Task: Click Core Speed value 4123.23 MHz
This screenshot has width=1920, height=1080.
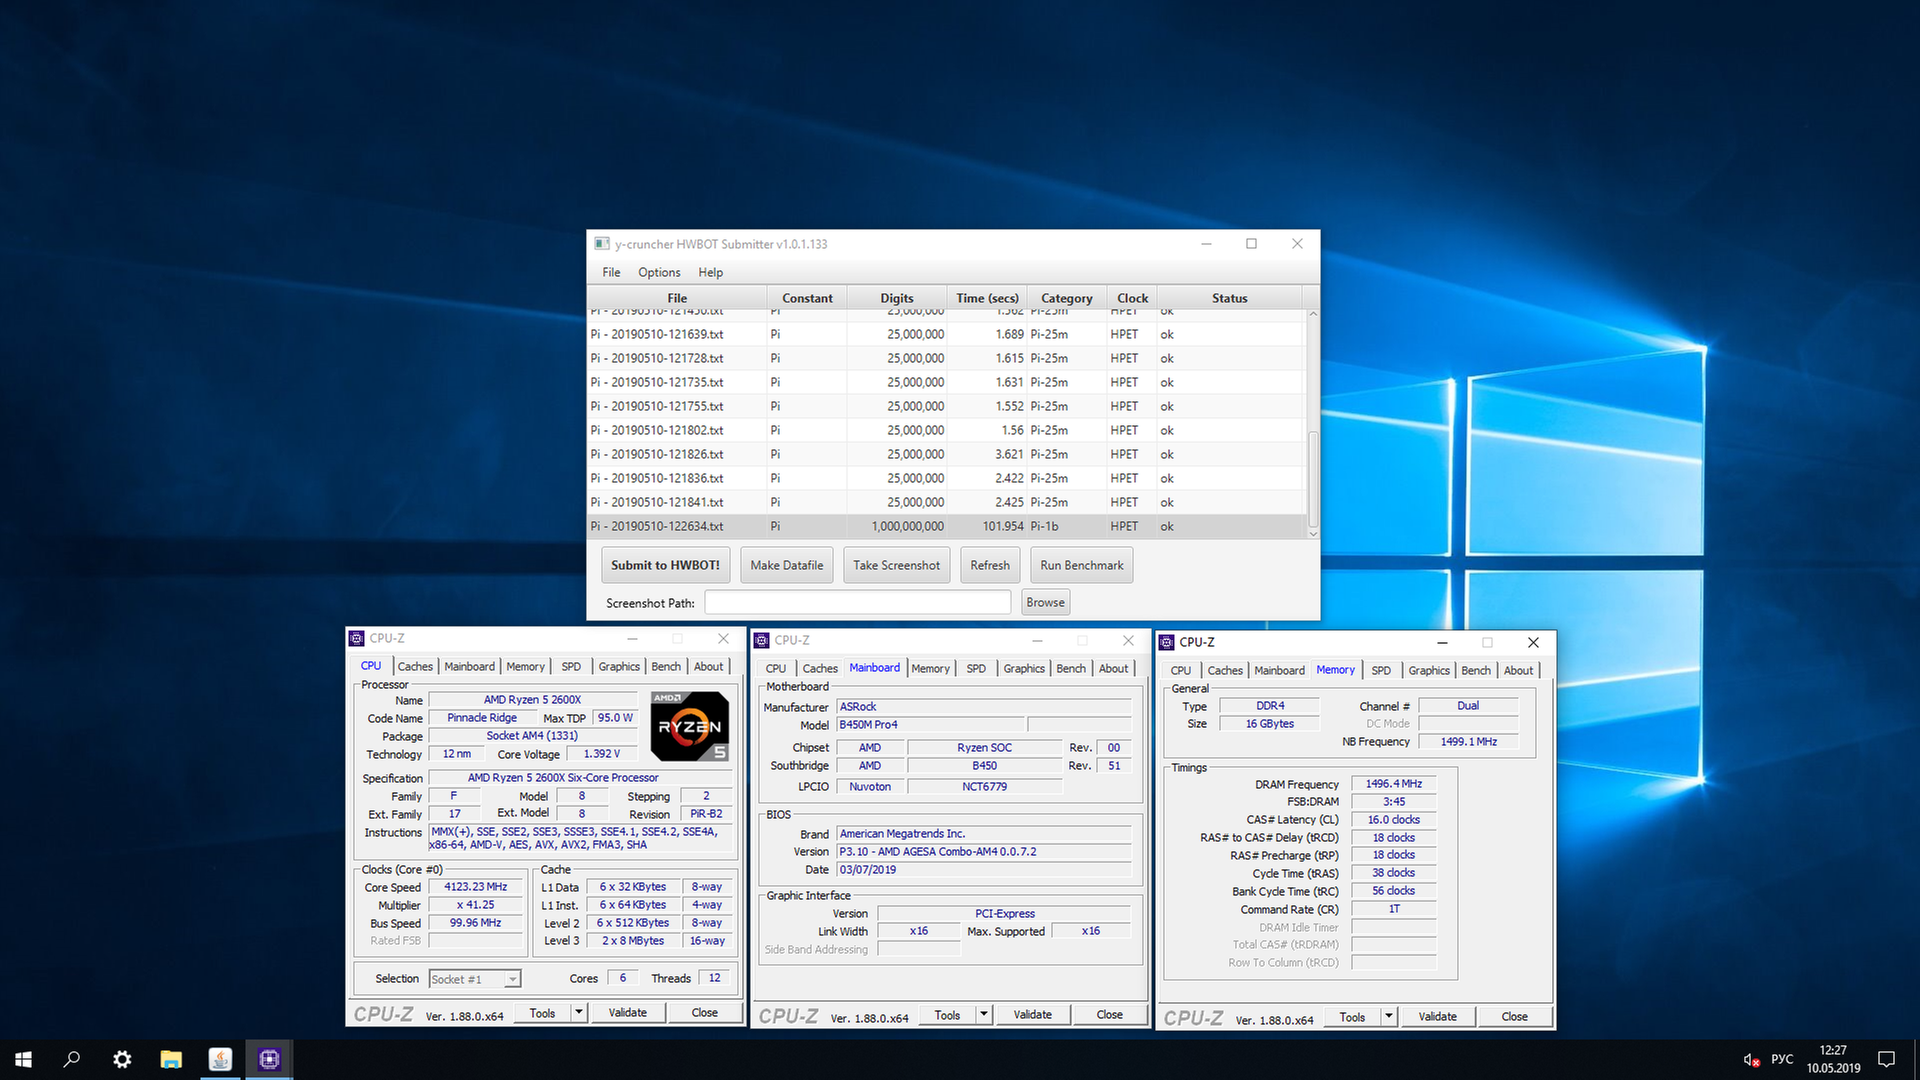Action: click(x=476, y=887)
